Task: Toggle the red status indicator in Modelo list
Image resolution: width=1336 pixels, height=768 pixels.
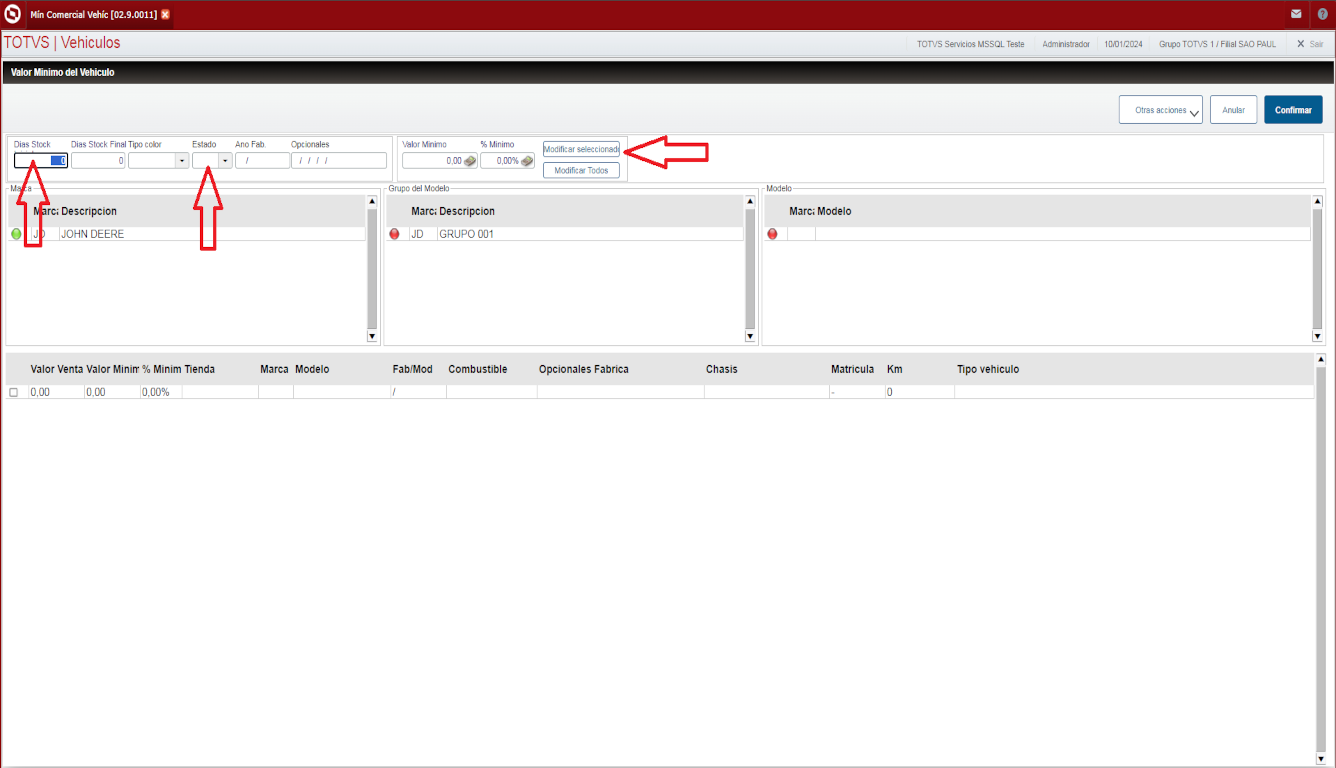Action: pos(772,234)
